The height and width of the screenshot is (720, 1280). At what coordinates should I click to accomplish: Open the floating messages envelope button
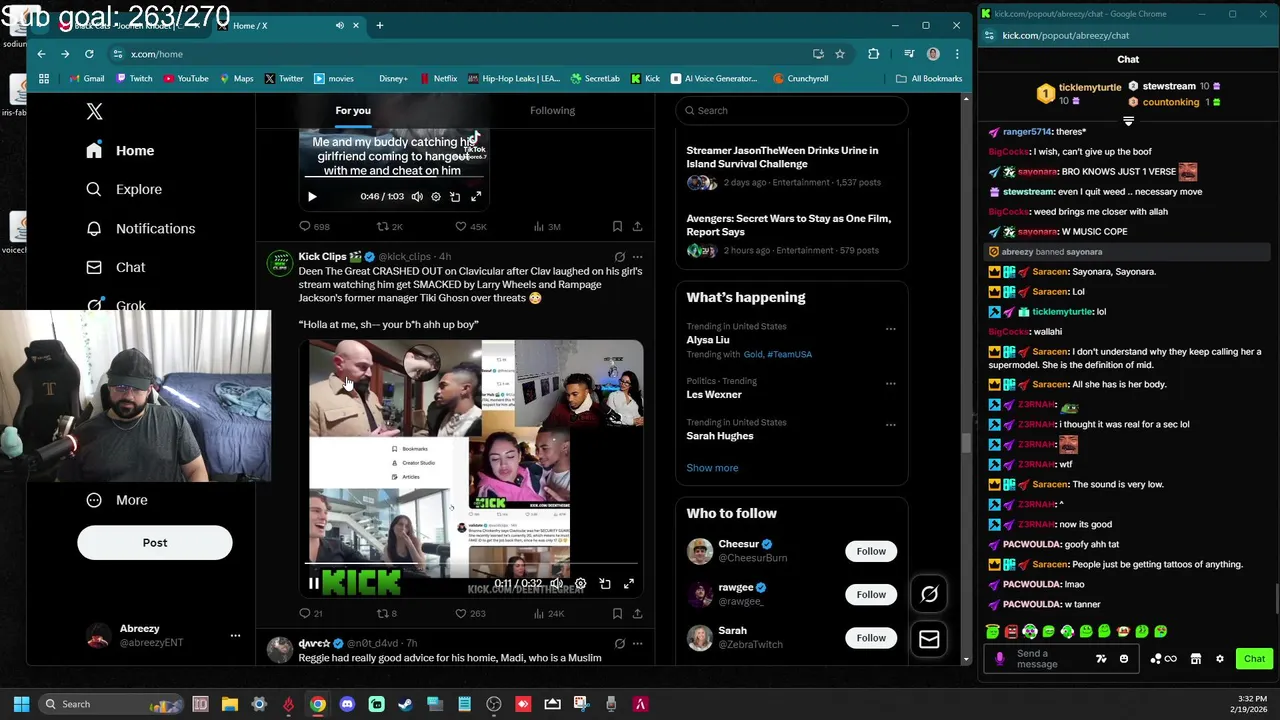click(929, 640)
